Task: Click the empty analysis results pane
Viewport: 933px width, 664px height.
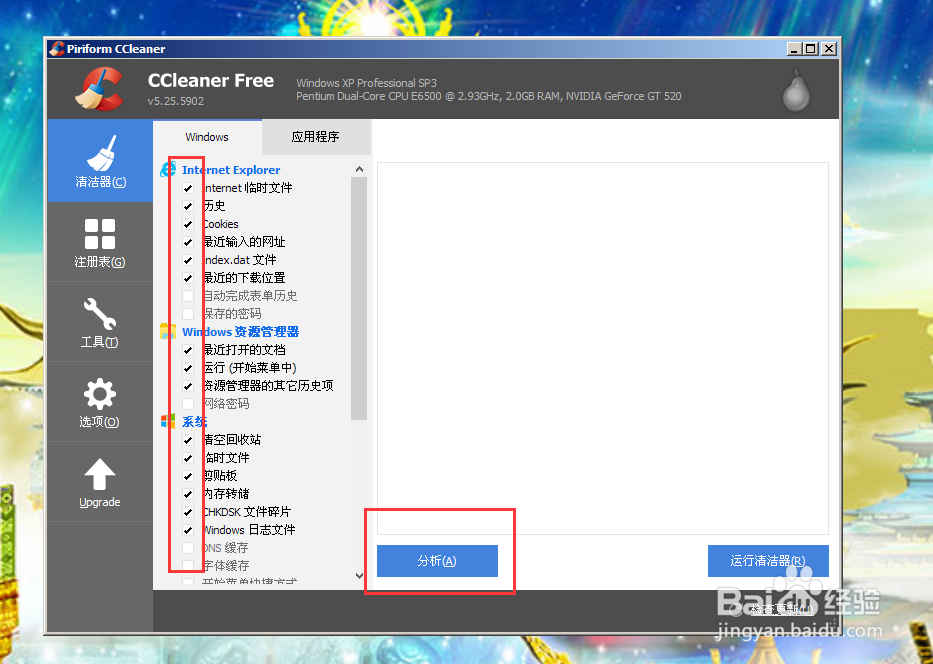Action: tap(603, 348)
